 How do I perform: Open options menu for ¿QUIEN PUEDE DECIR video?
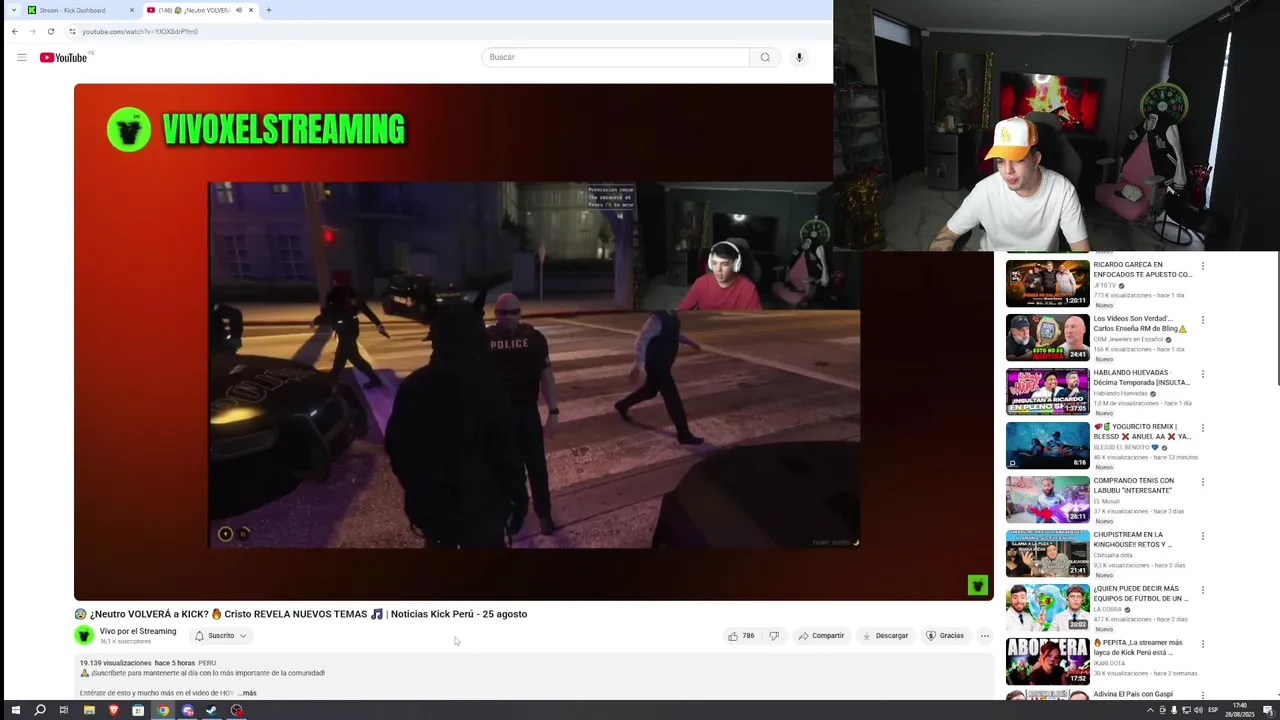click(1203, 590)
